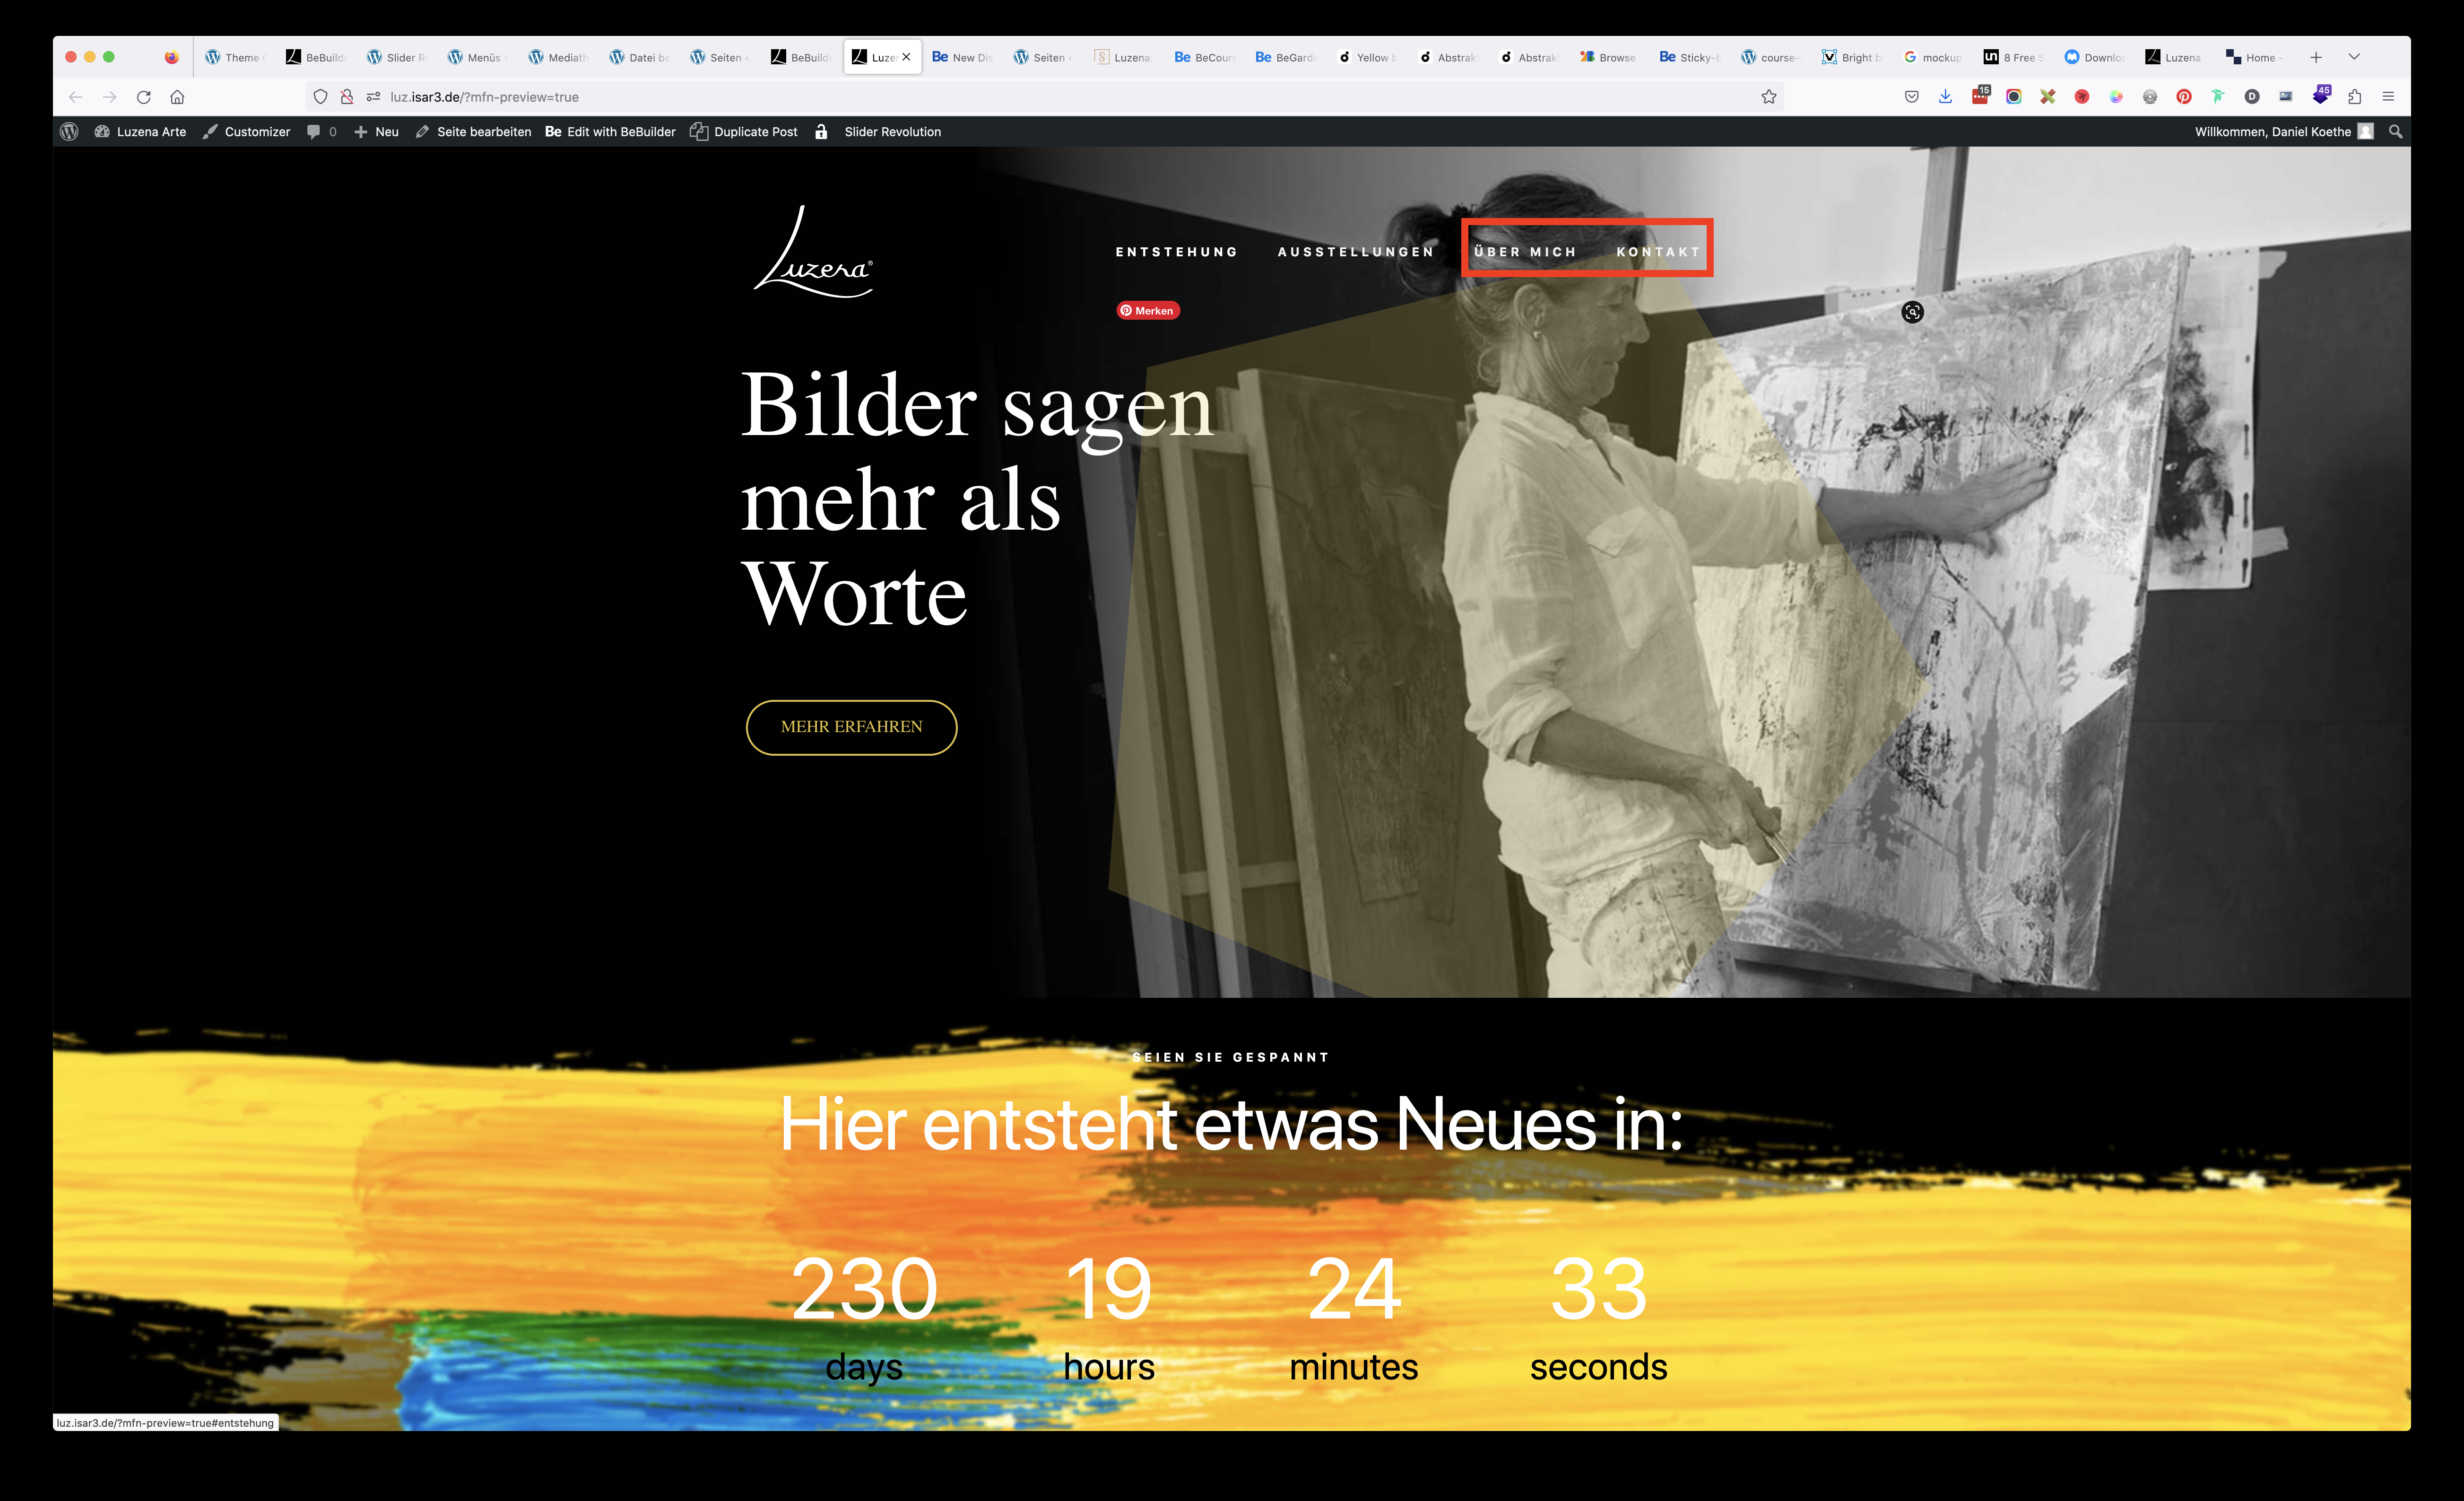The height and width of the screenshot is (1501, 2464).
Task: Click the Firefox View icon
Action: pyautogui.click(x=172, y=57)
